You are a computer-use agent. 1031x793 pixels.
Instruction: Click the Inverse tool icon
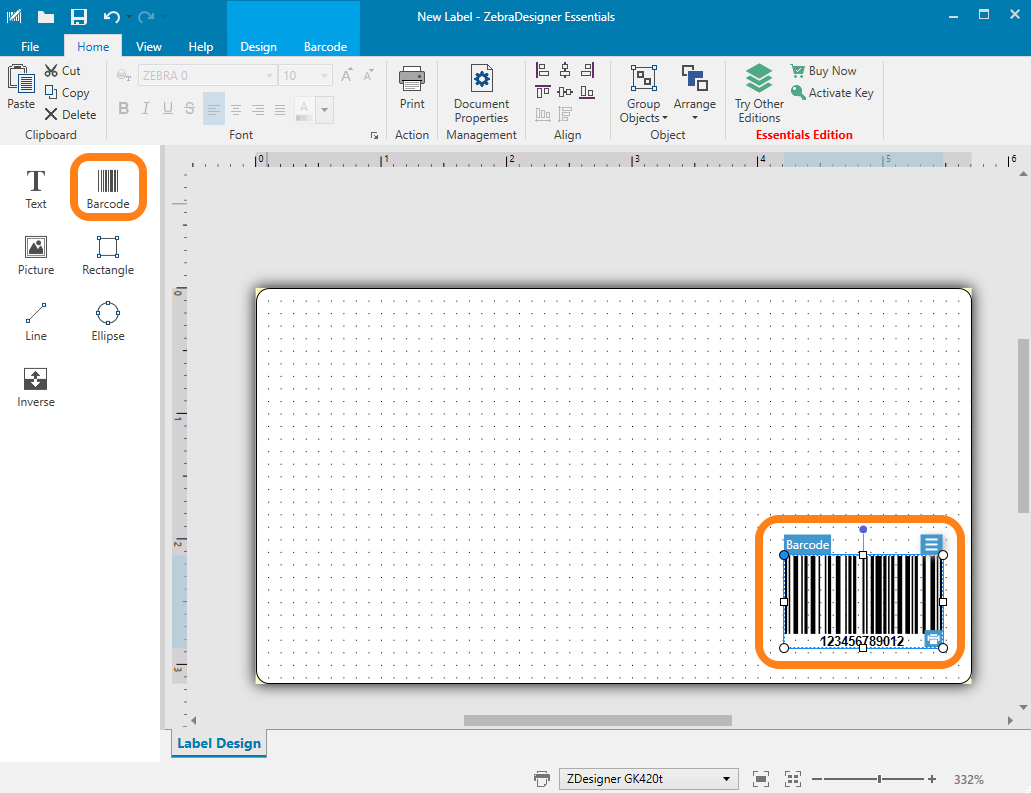tap(36, 386)
